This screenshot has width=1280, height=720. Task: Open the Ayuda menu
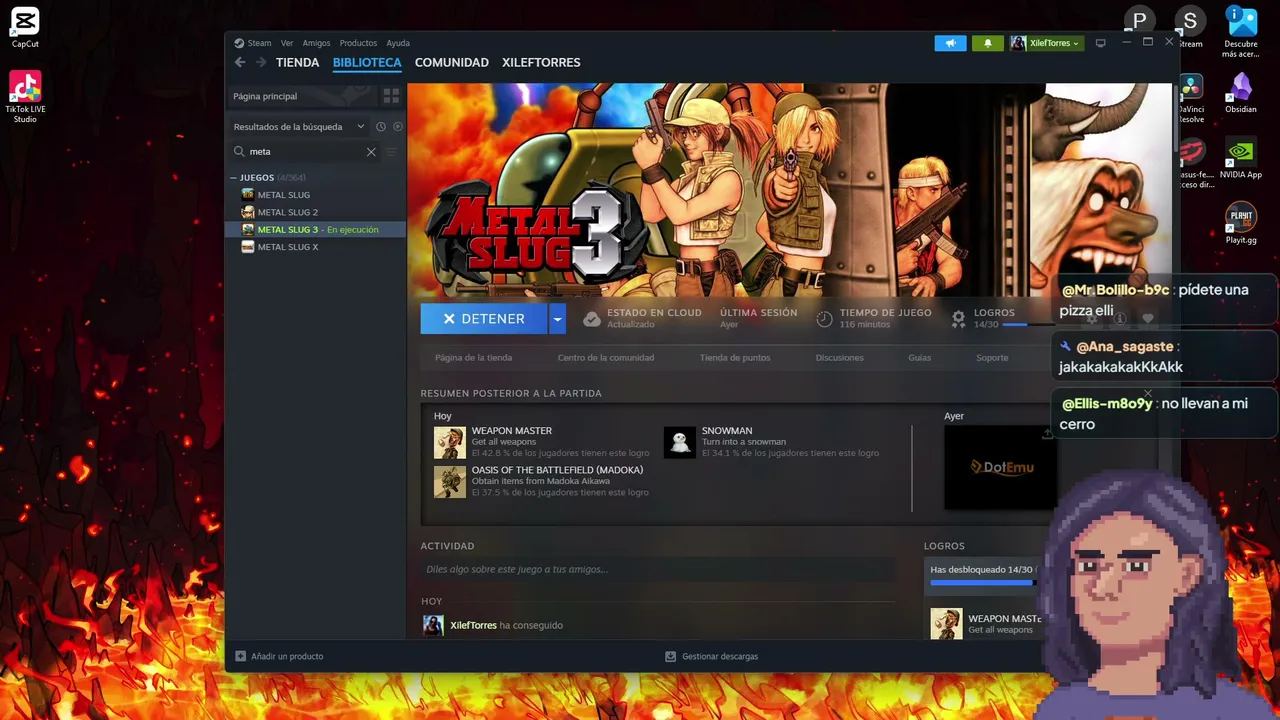click(398, 43)
